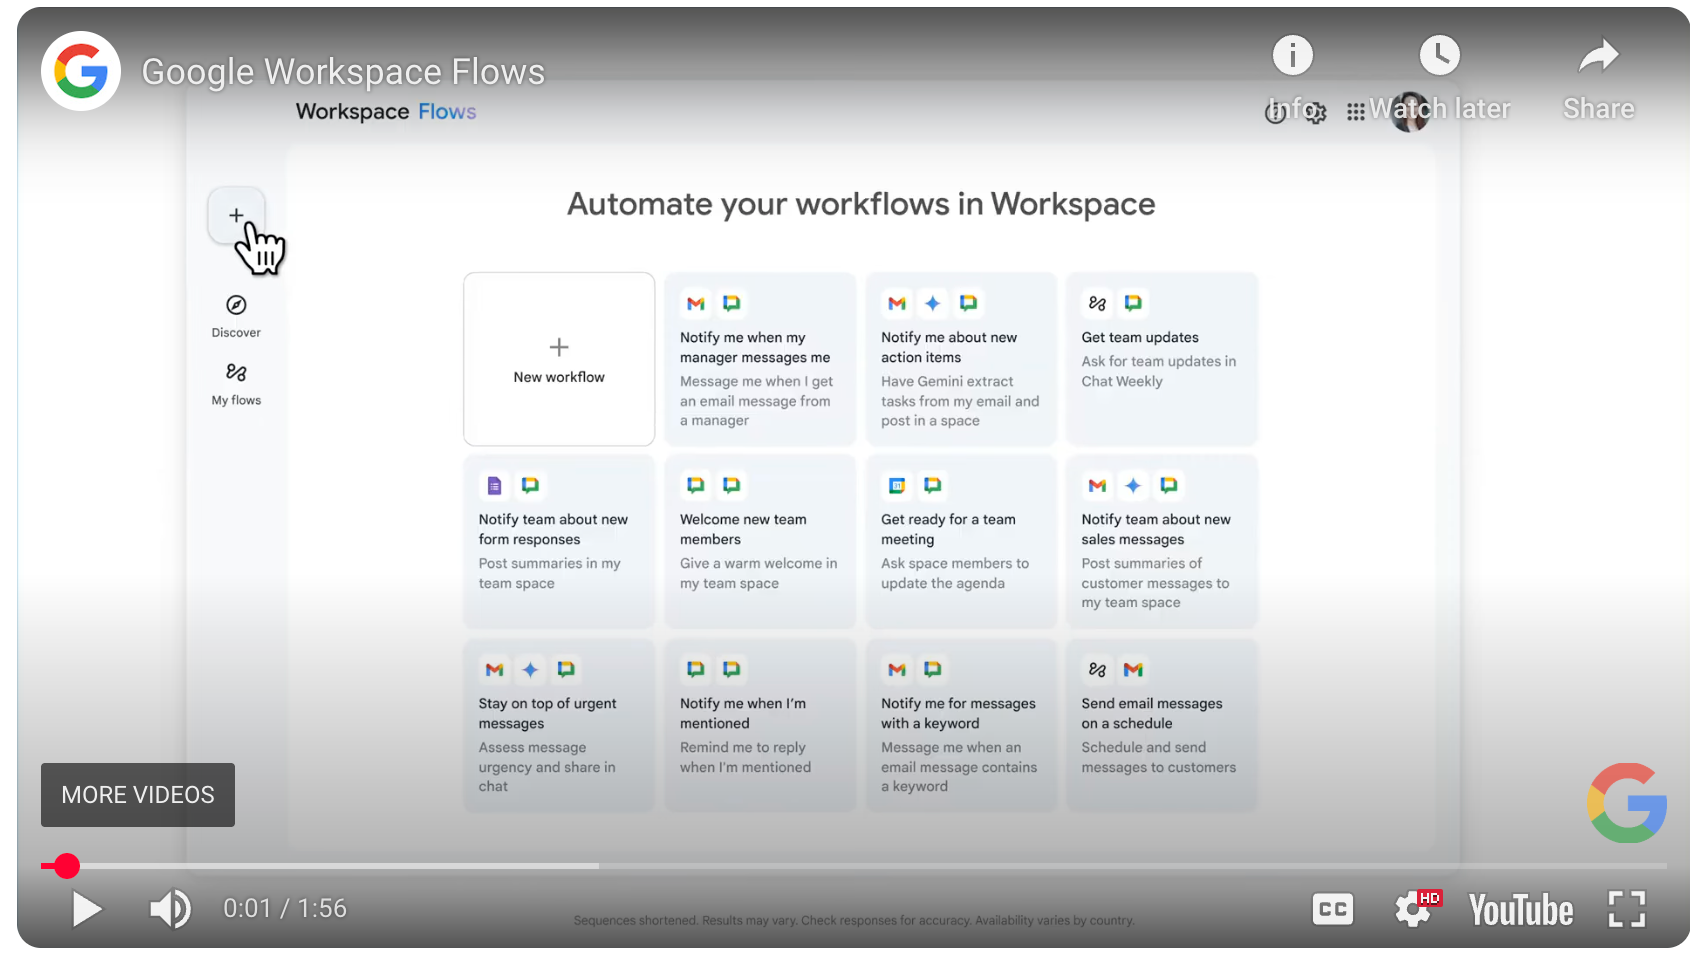Click the 'Automate your workflows in Workspace' heading
This screenshot has height=954, width=1702.
tap(861, 204)
